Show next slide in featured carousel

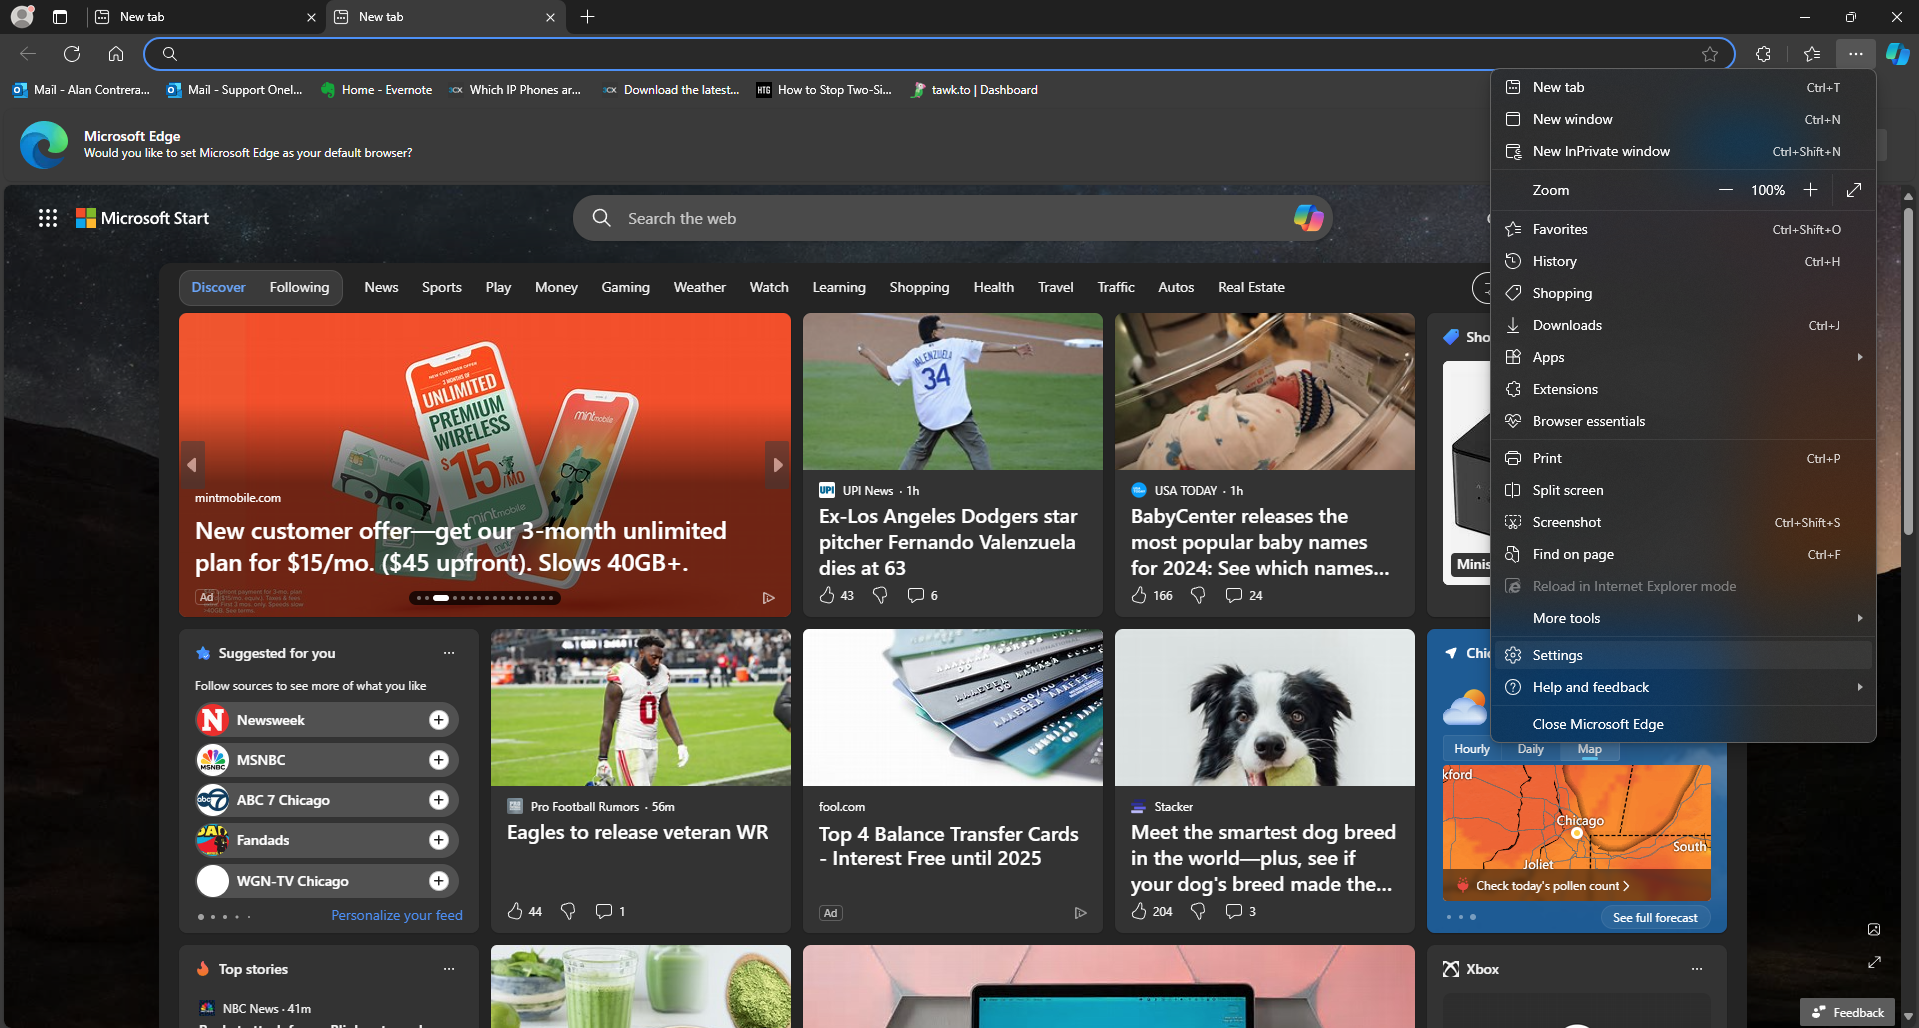click(x=778, y=465)
